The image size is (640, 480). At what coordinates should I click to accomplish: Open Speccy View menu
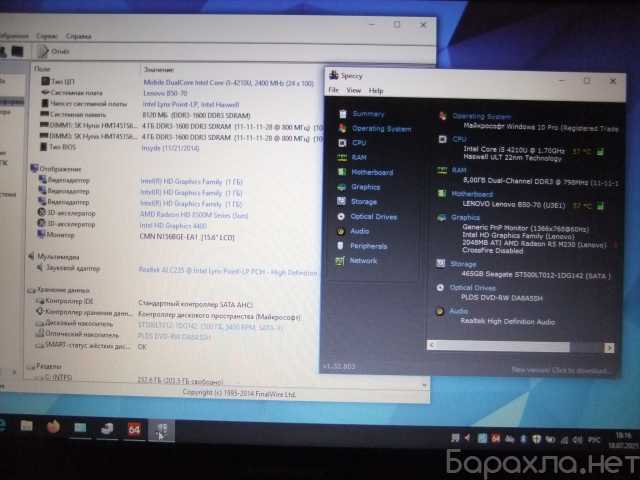coord(353,90)
